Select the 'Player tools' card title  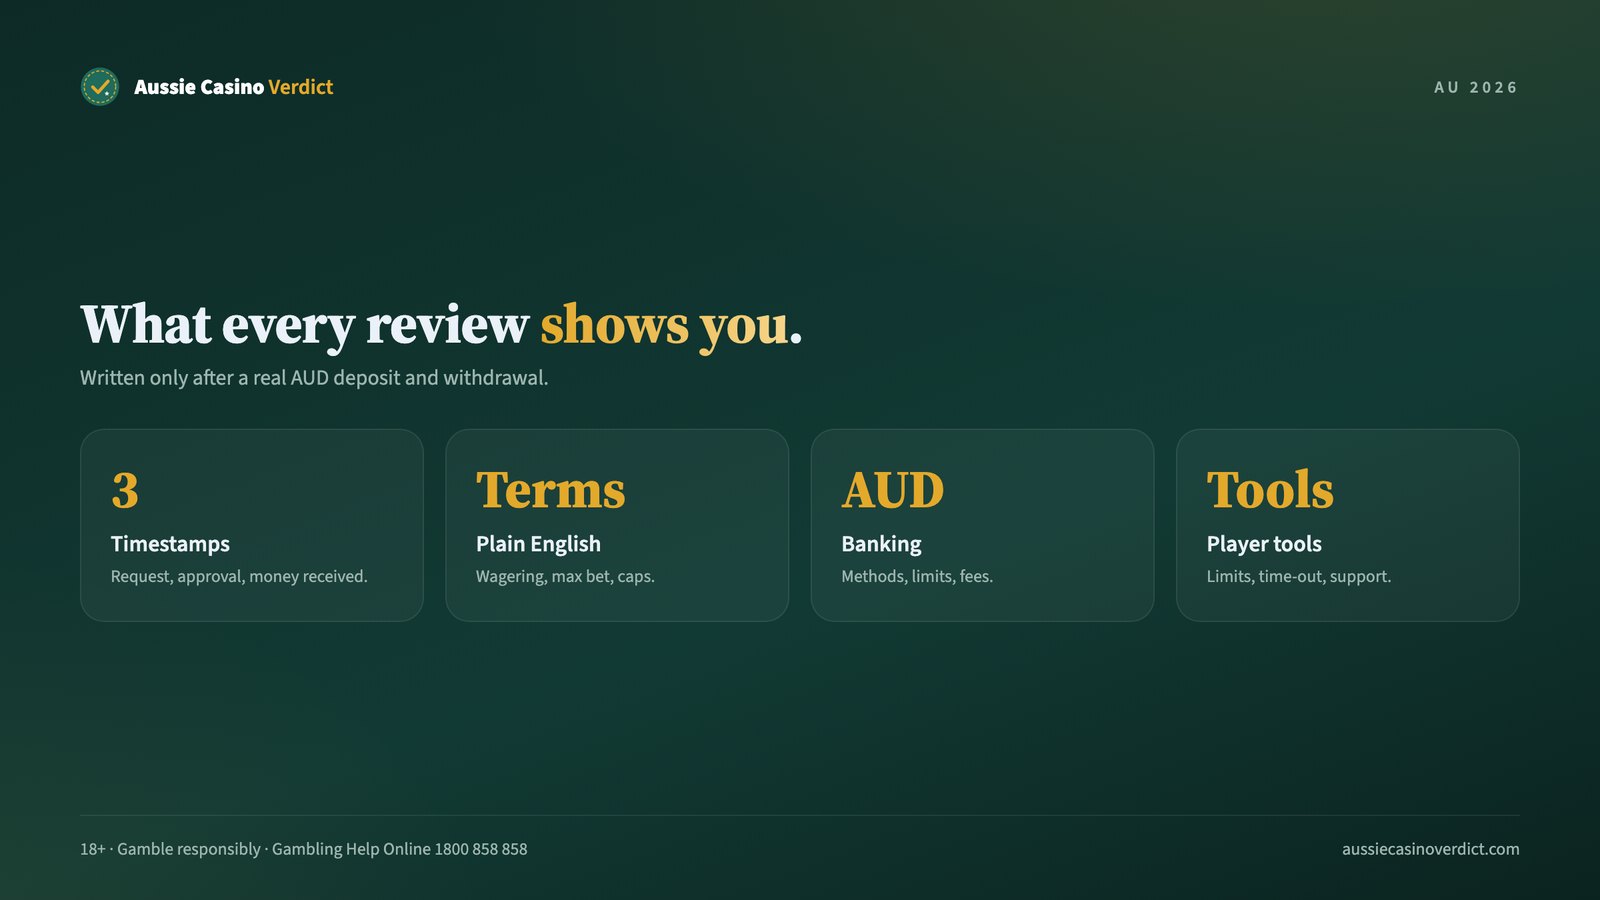1264,544
